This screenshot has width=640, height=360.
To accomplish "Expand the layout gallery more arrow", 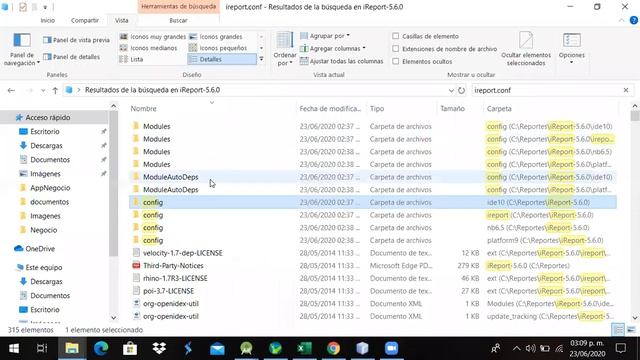I will (x=261, y=59).
